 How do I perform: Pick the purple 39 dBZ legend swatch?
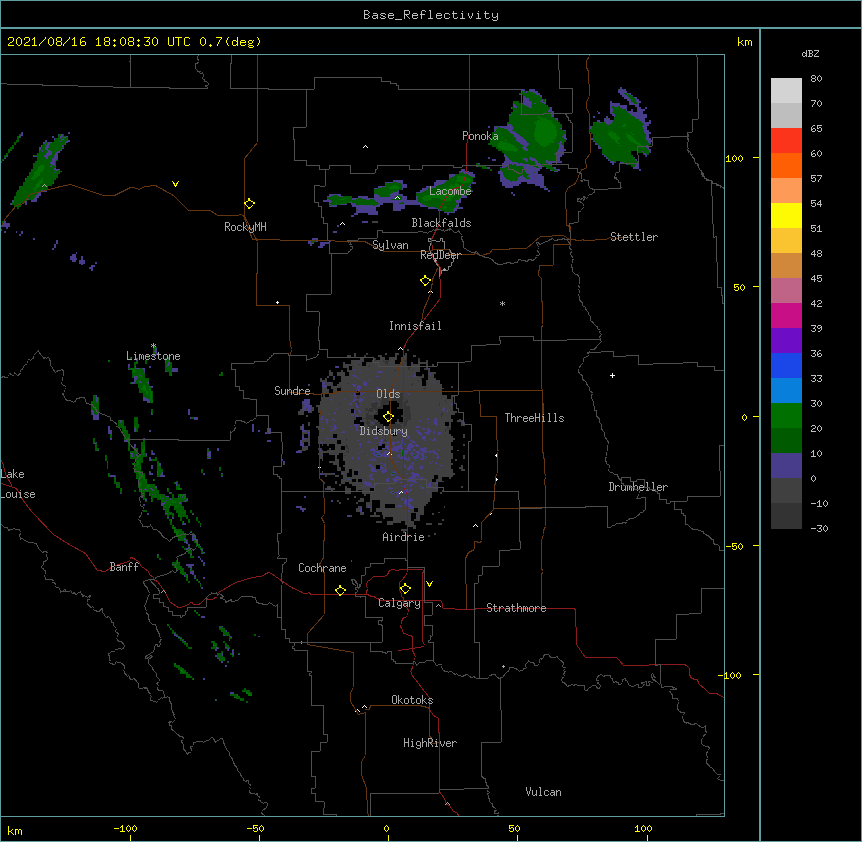pyautogui.click(x=786, y=341)
